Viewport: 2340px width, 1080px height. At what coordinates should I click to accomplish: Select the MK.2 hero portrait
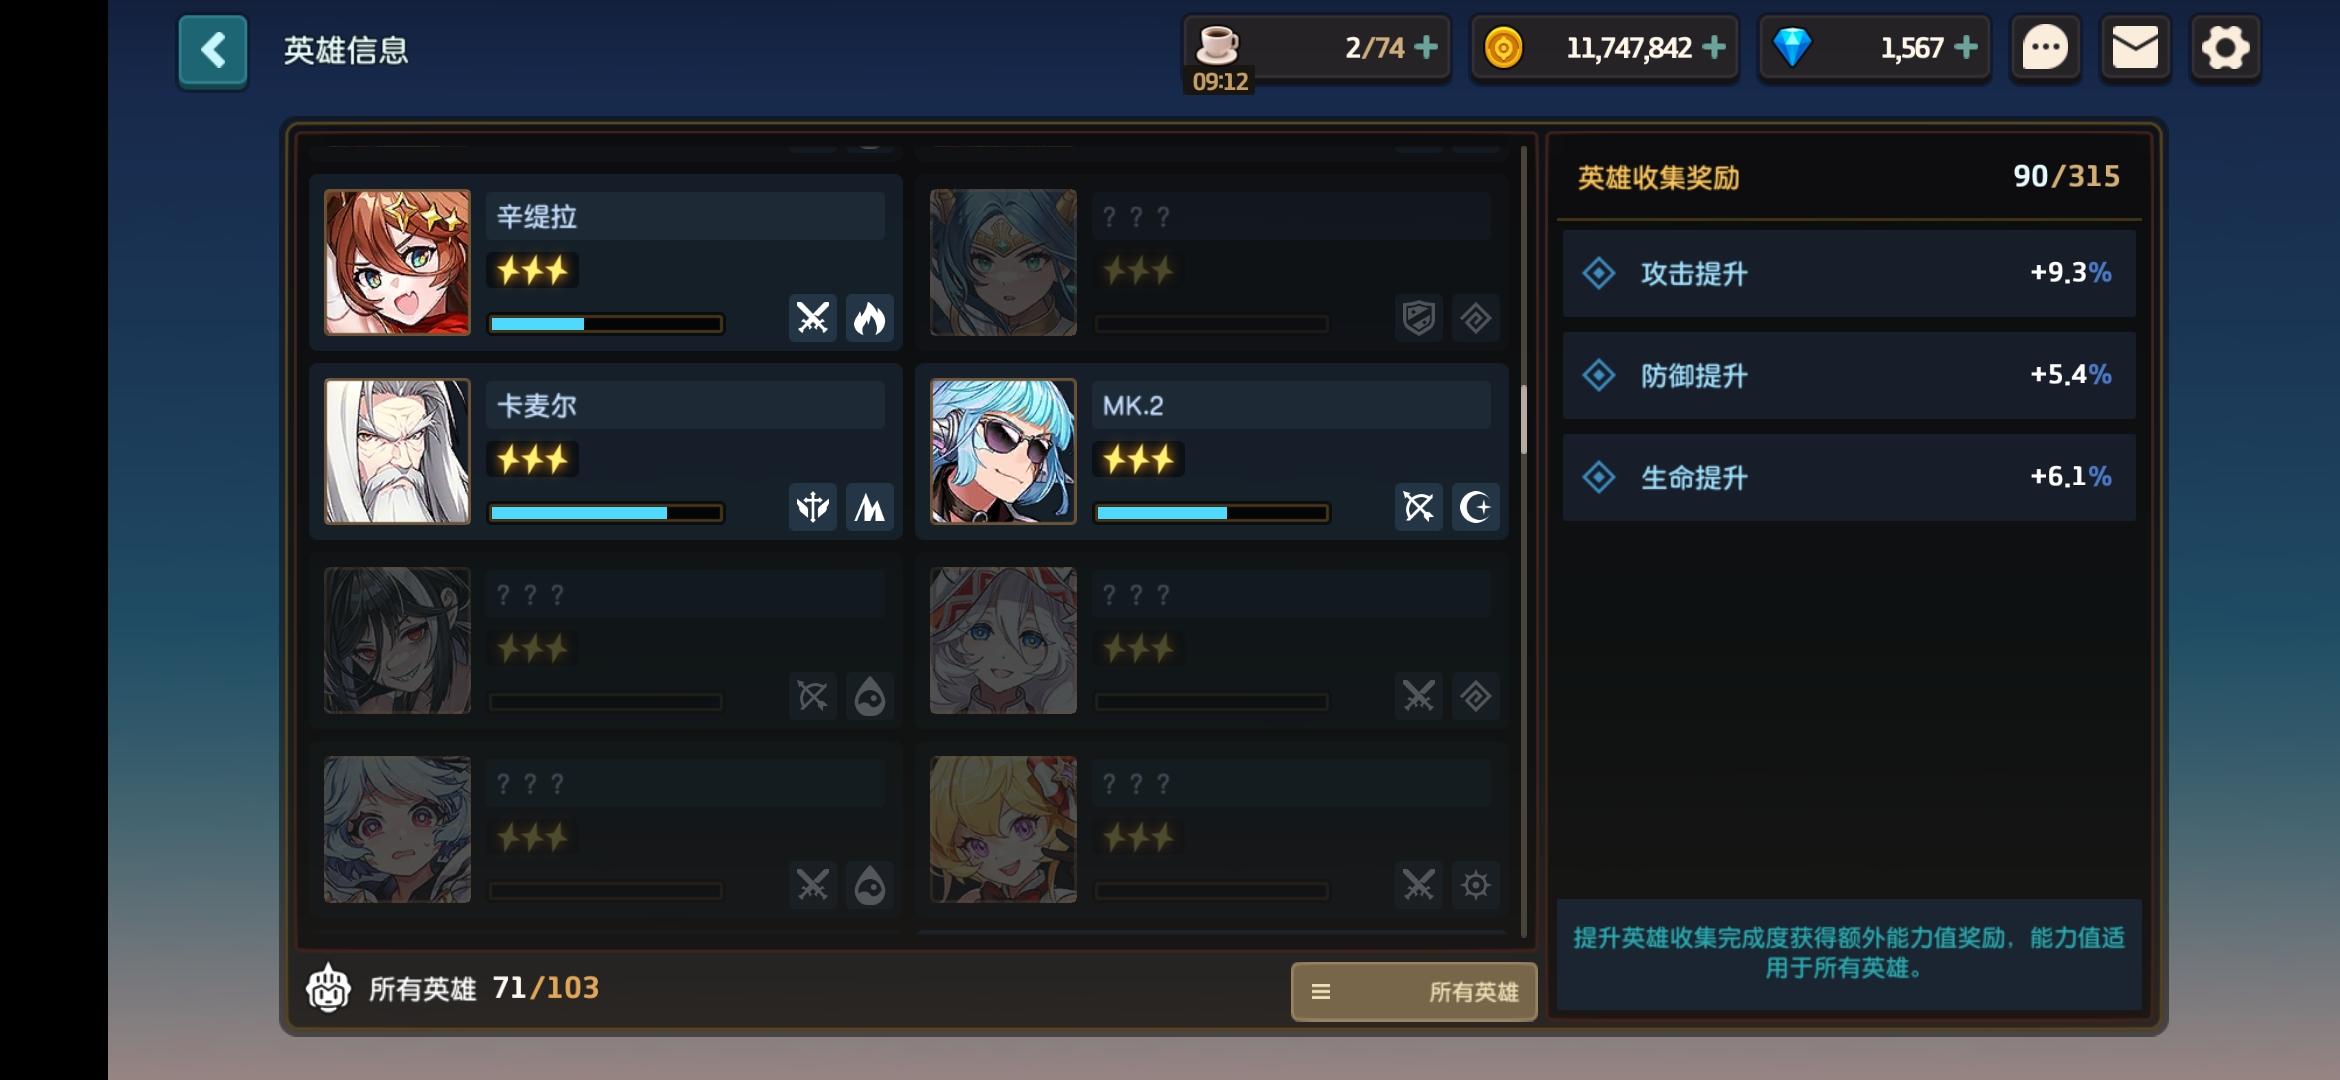[x=1003, y=451]
